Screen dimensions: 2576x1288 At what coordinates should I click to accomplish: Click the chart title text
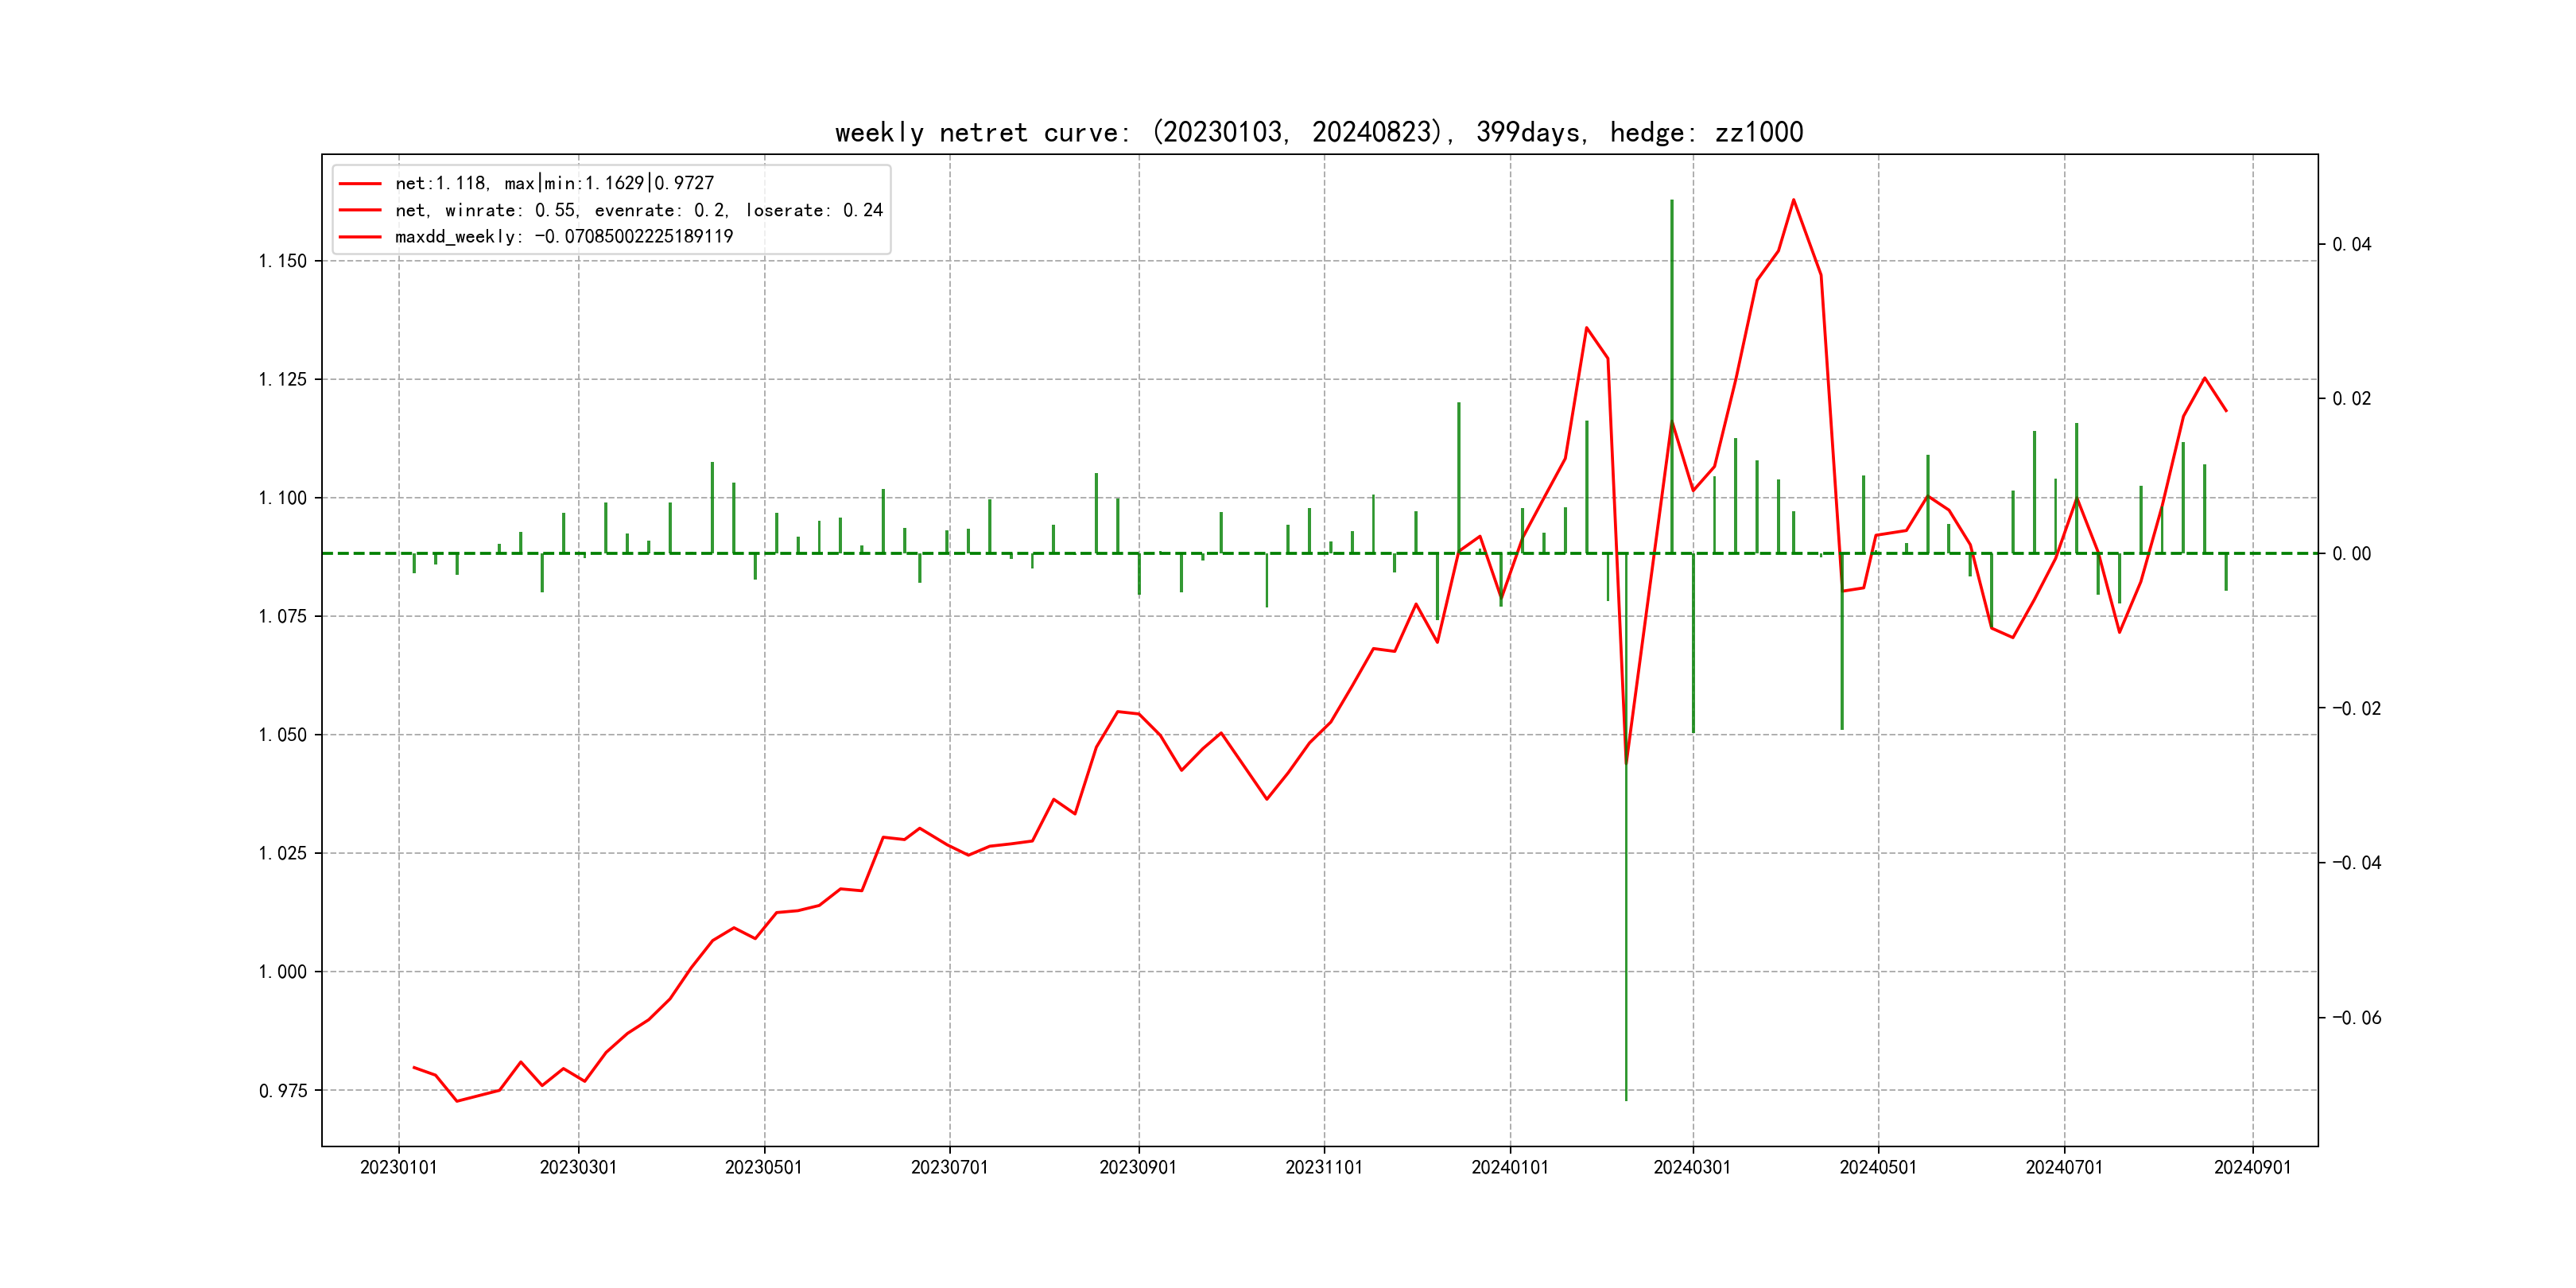1318,132
